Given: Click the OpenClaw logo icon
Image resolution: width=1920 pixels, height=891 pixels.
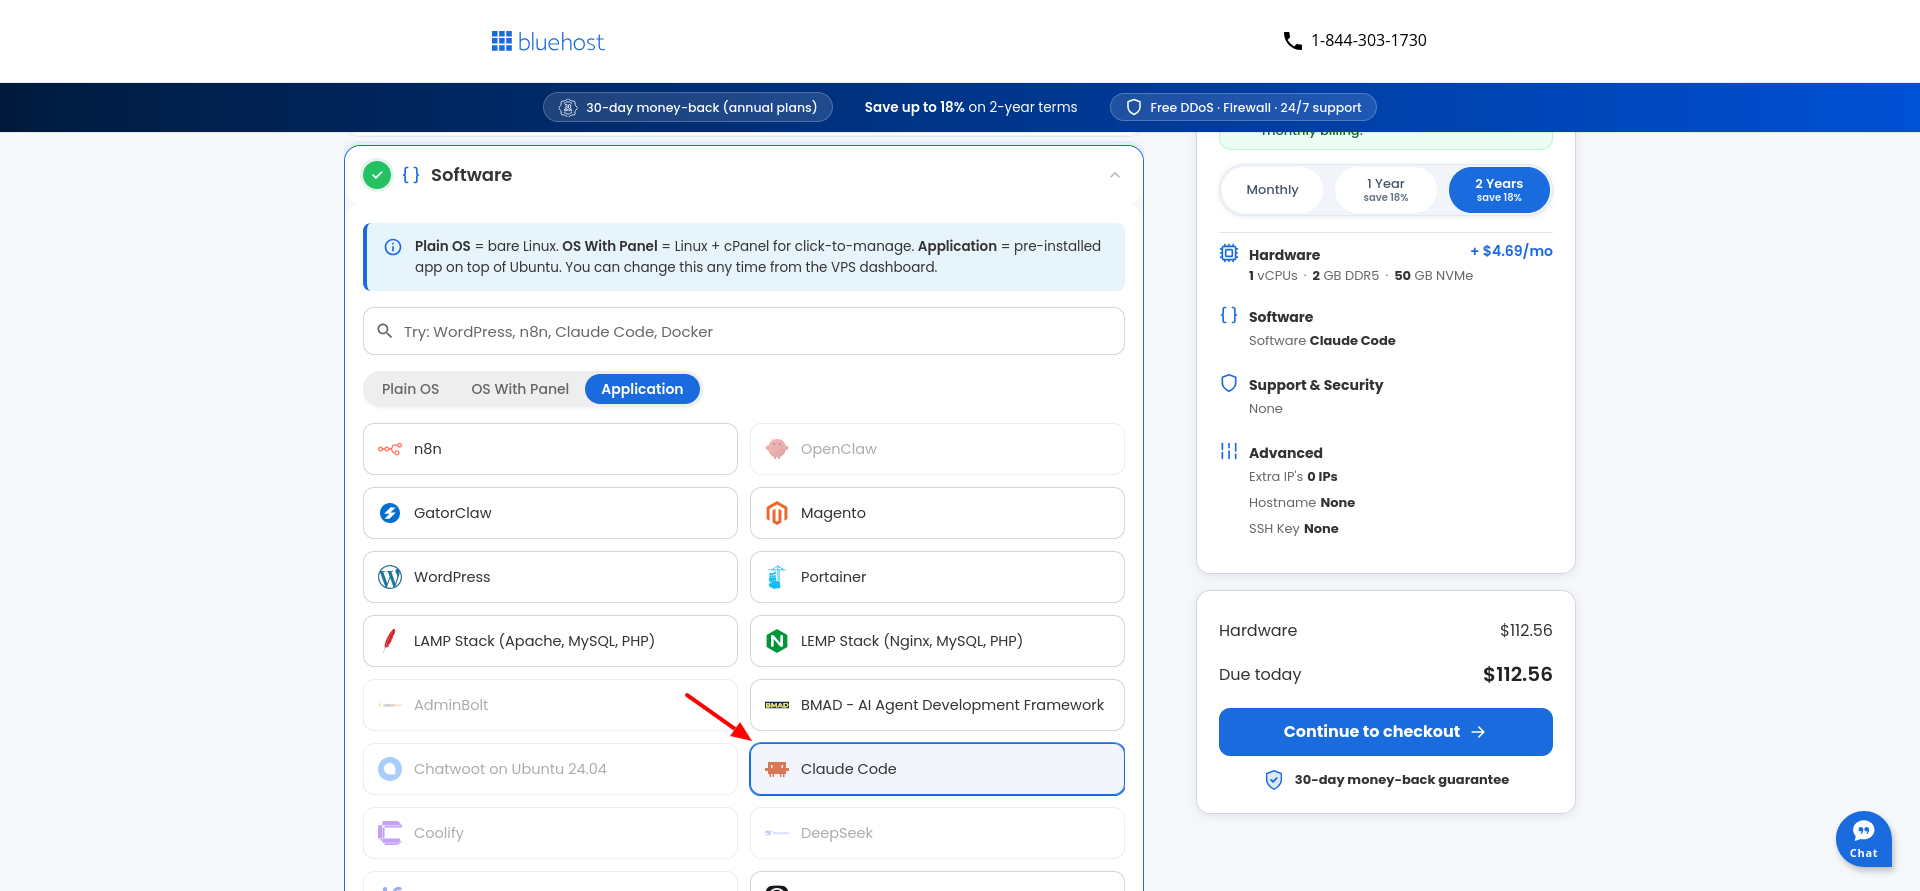Looking at the screenshot, I should (x=777, y=449).
